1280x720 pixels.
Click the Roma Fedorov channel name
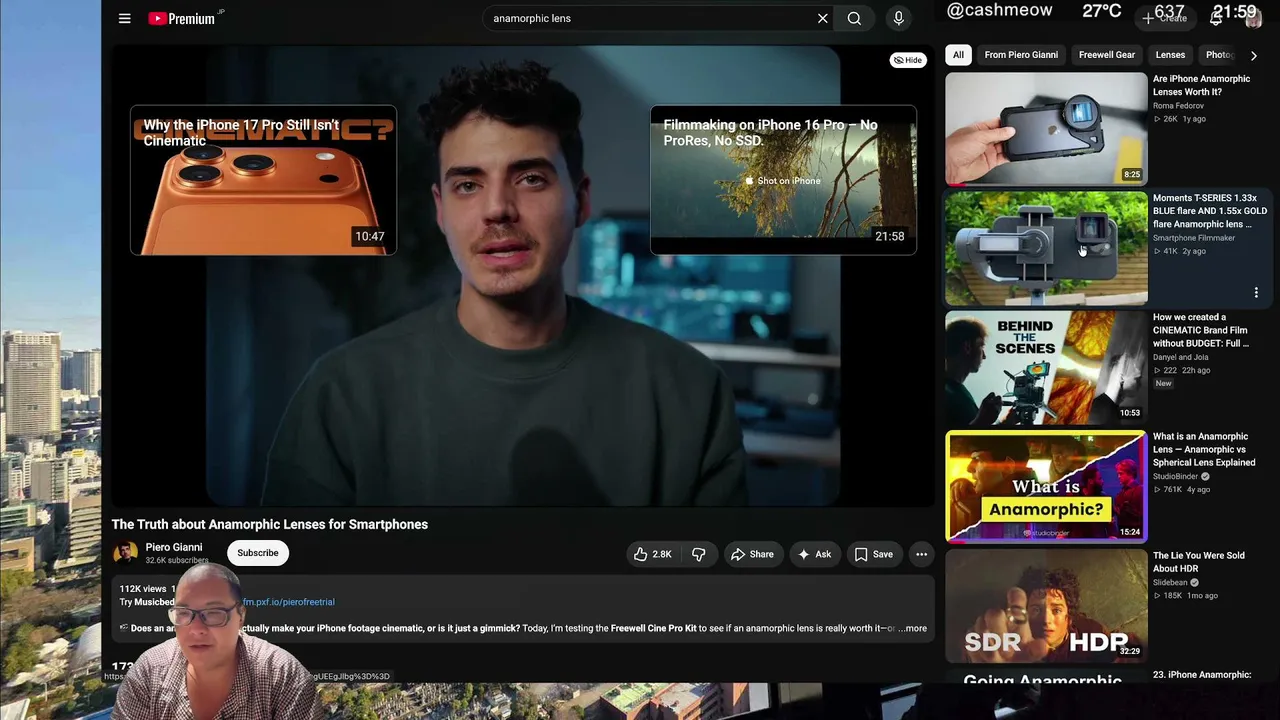tap(1178, 106)
